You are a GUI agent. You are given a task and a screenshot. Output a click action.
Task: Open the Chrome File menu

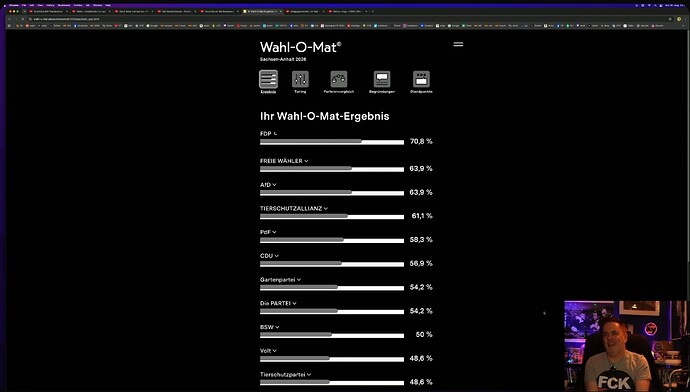click(x=24, y=5)
